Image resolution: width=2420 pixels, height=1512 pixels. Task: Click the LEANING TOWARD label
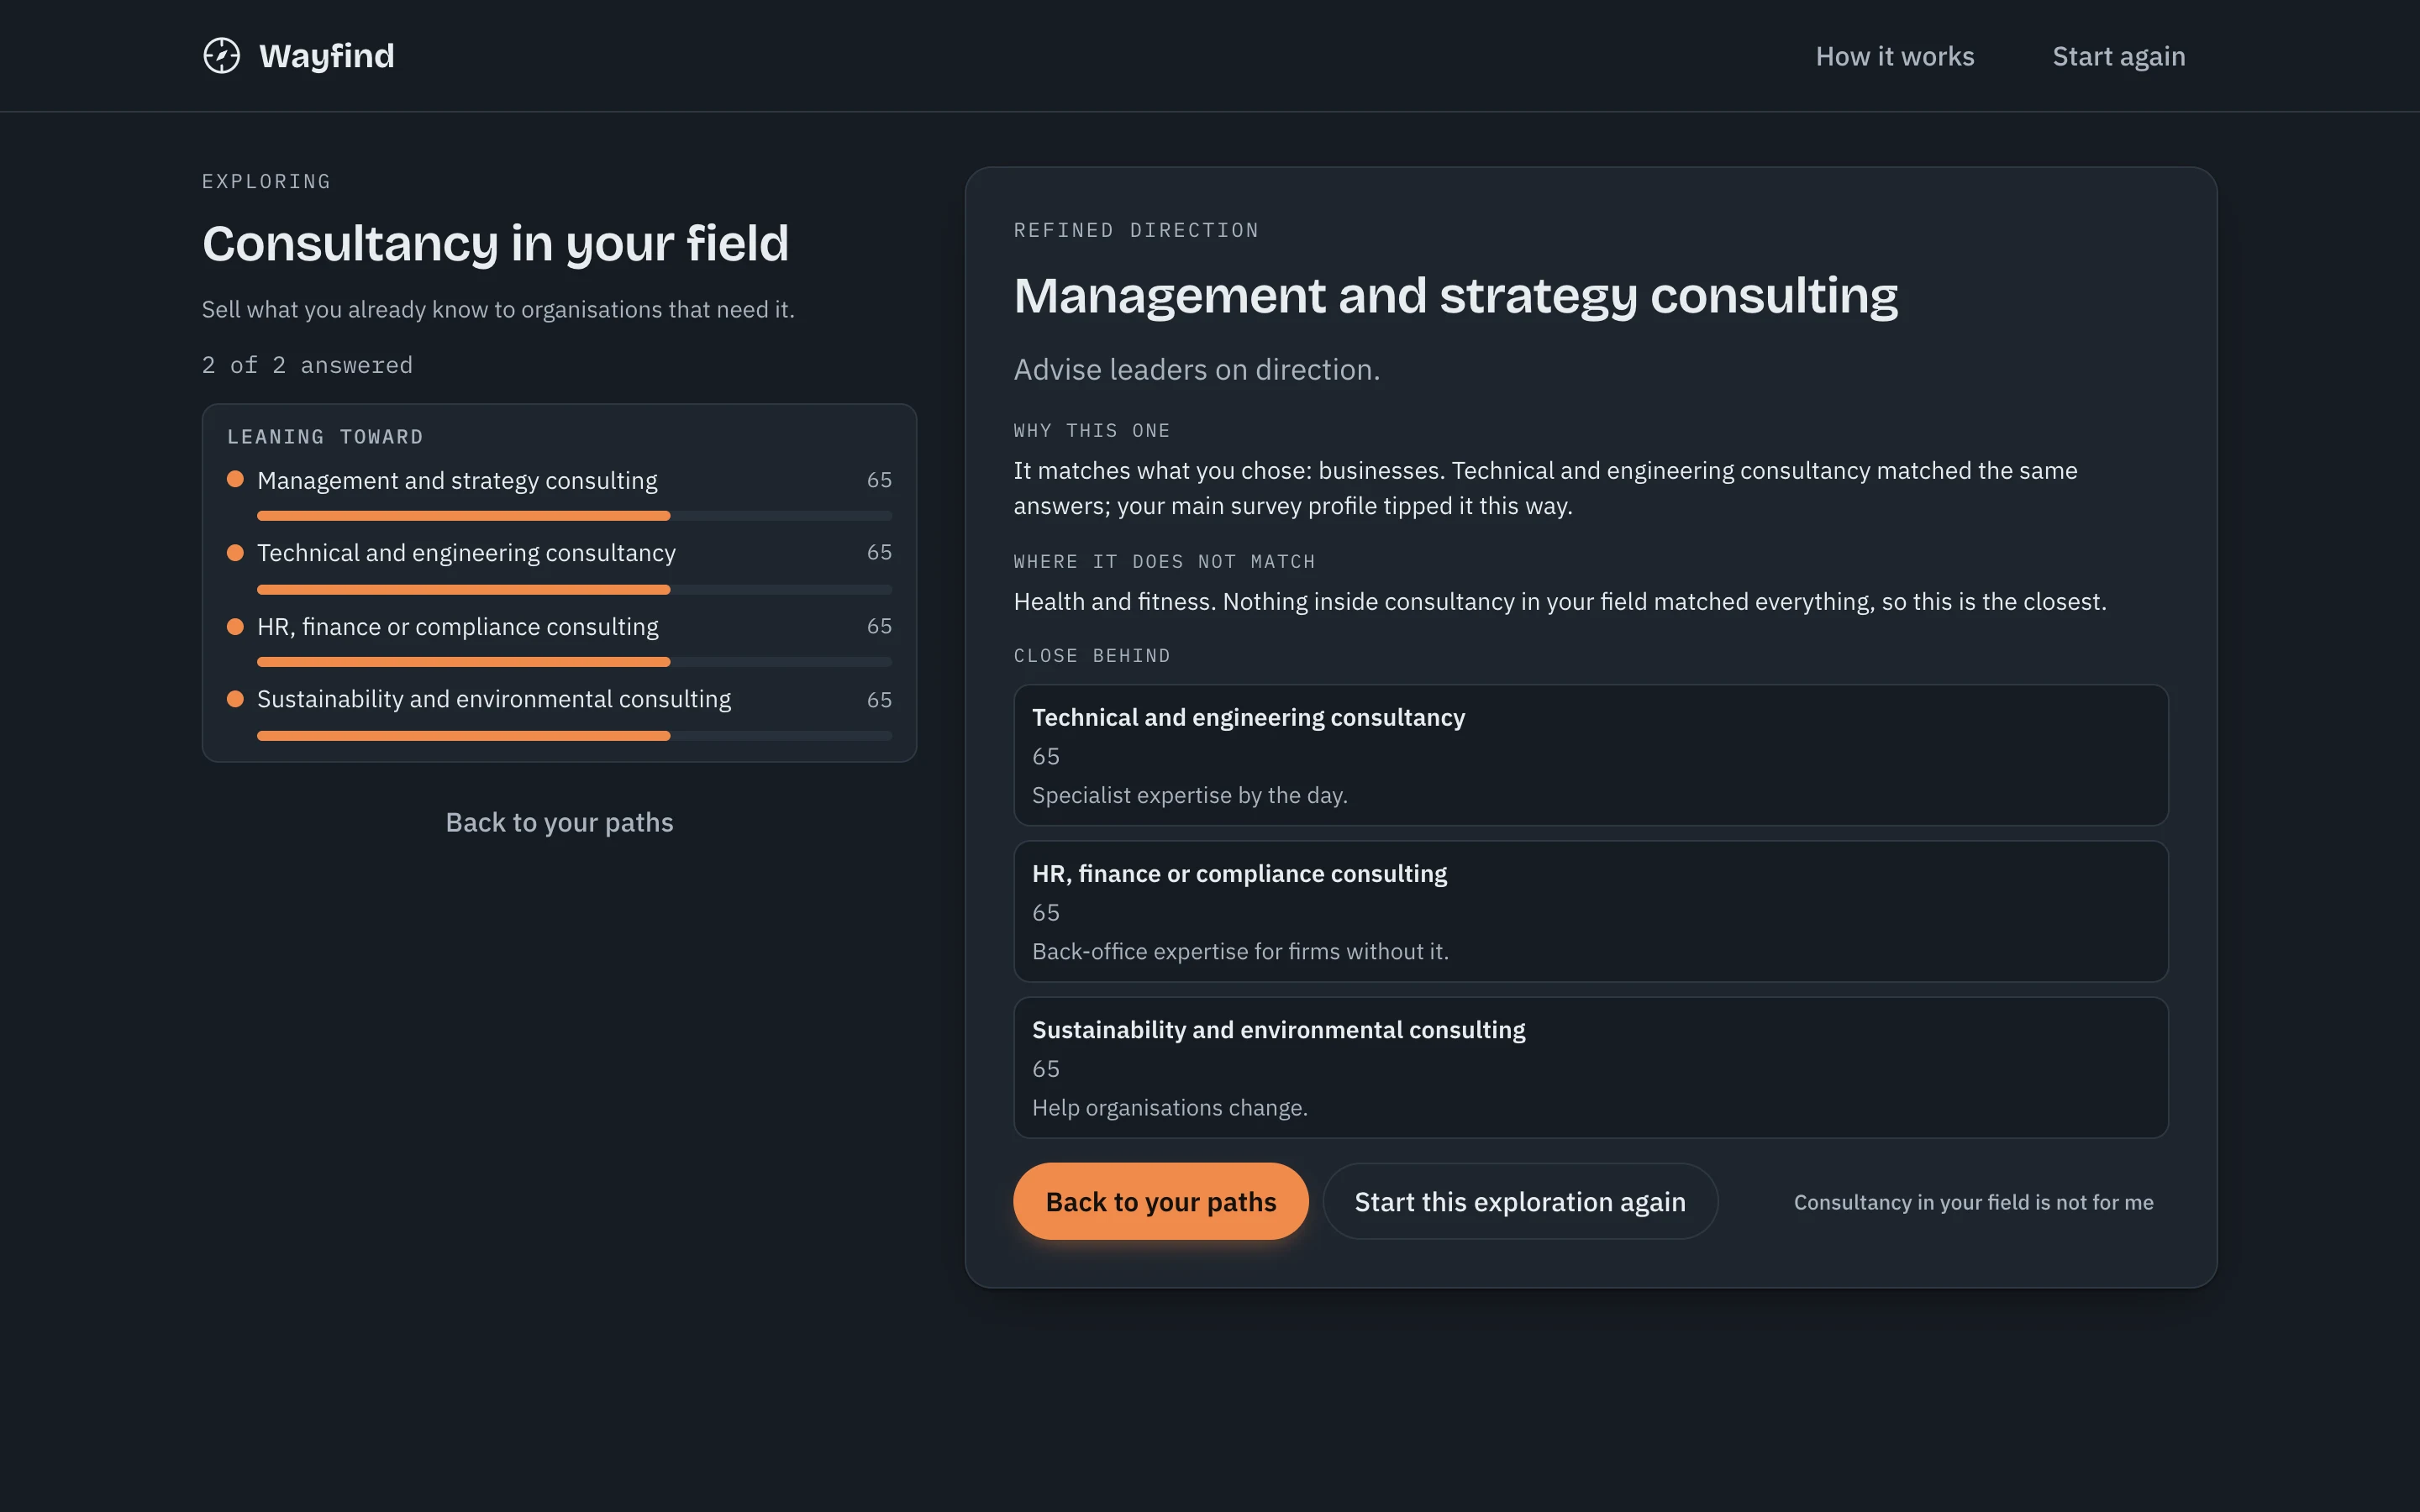click(325, 437)
